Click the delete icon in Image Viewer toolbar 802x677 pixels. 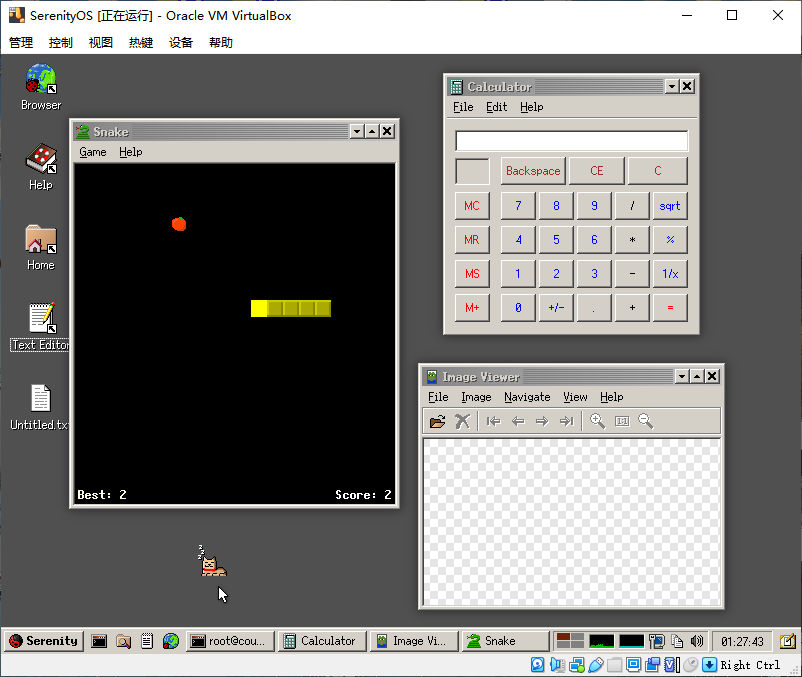pyautogui.click(x=462, y=421)
